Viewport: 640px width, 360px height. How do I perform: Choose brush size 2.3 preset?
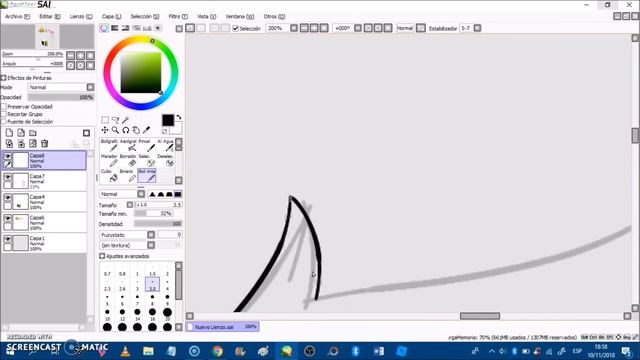pyautogui.click(x=107, y=285)
